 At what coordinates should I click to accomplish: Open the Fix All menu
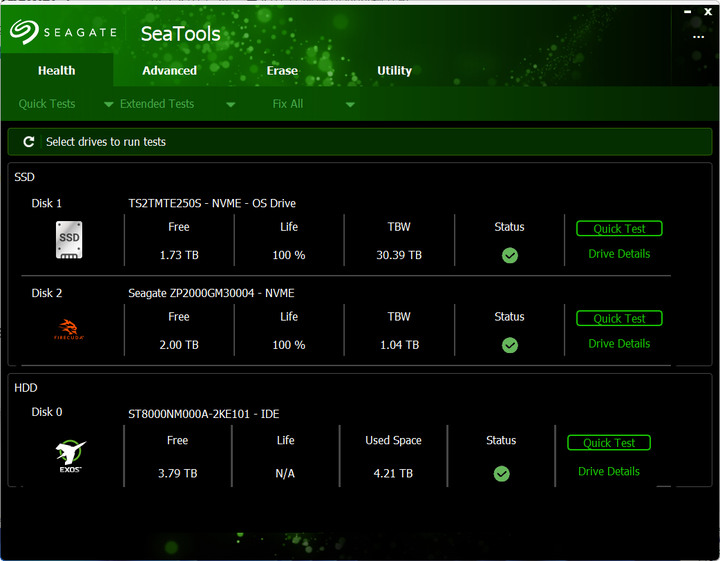tap(288, 104)
